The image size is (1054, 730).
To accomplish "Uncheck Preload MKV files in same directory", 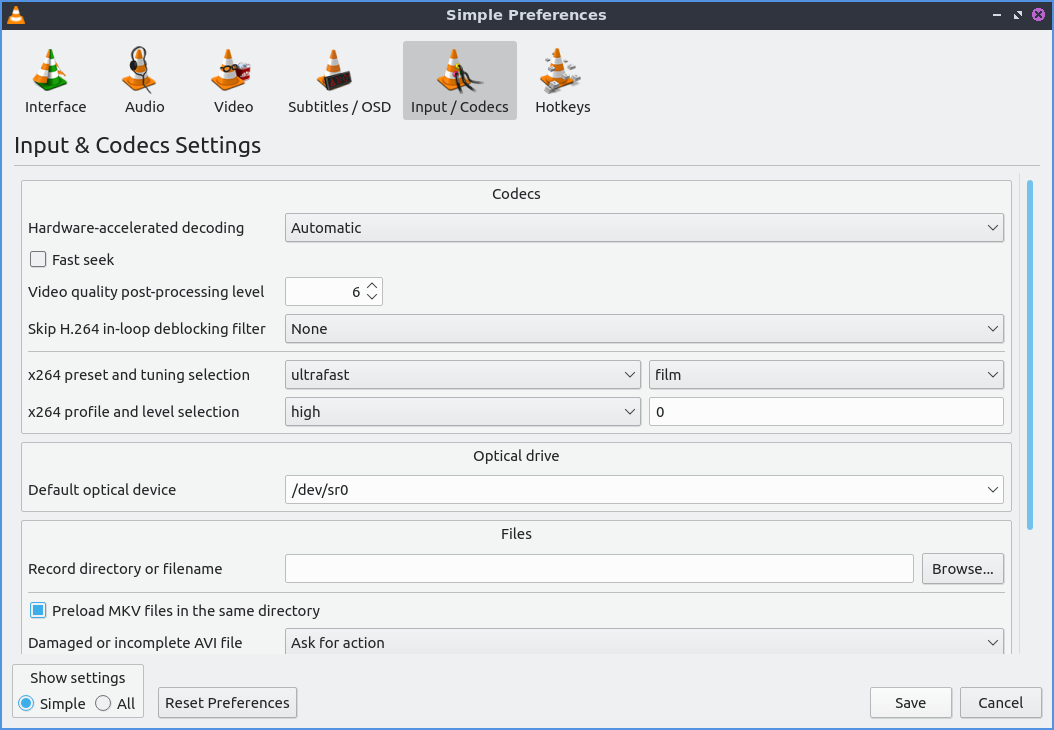I will tap(38, 610).
